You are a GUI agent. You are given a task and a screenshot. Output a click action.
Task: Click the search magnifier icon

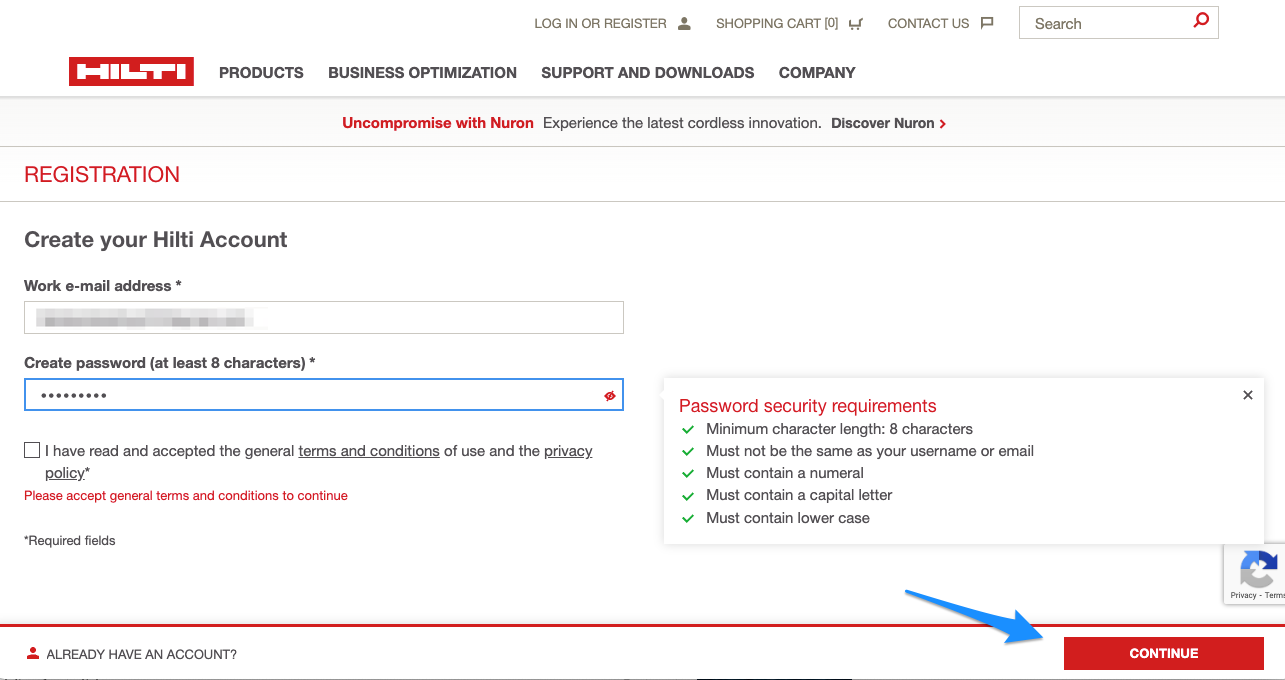[1201, 21]
